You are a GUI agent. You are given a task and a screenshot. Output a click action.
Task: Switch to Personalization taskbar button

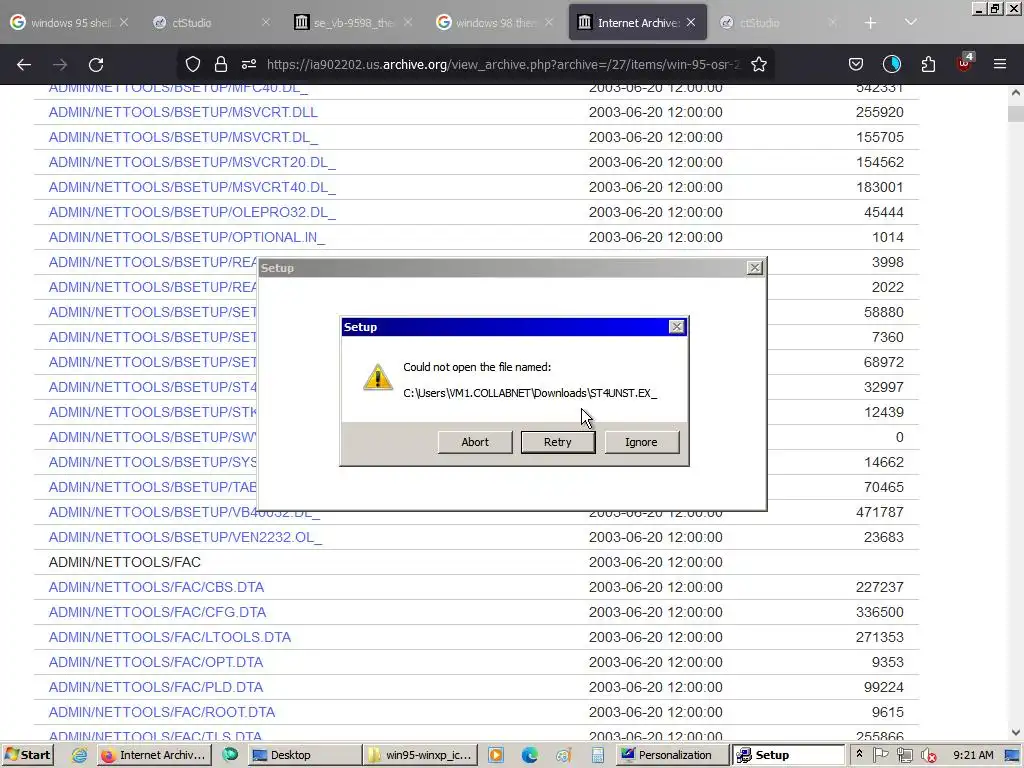[x=671, y=755]
